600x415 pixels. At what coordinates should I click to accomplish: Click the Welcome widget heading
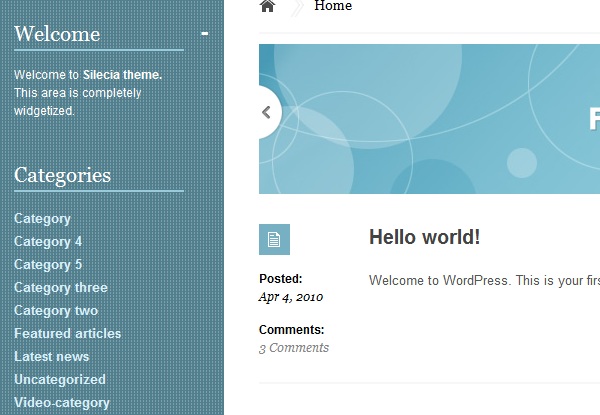[x=57, y=34]
